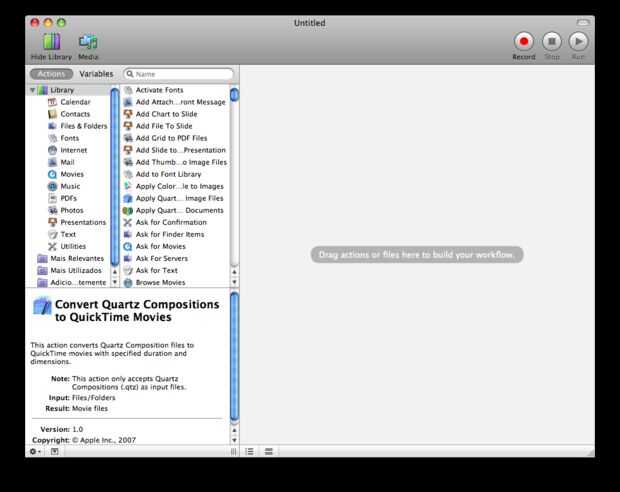Click the description pane scrollbar thumb
This screenshot has height=492, width=620.
[x=234, y=357]
